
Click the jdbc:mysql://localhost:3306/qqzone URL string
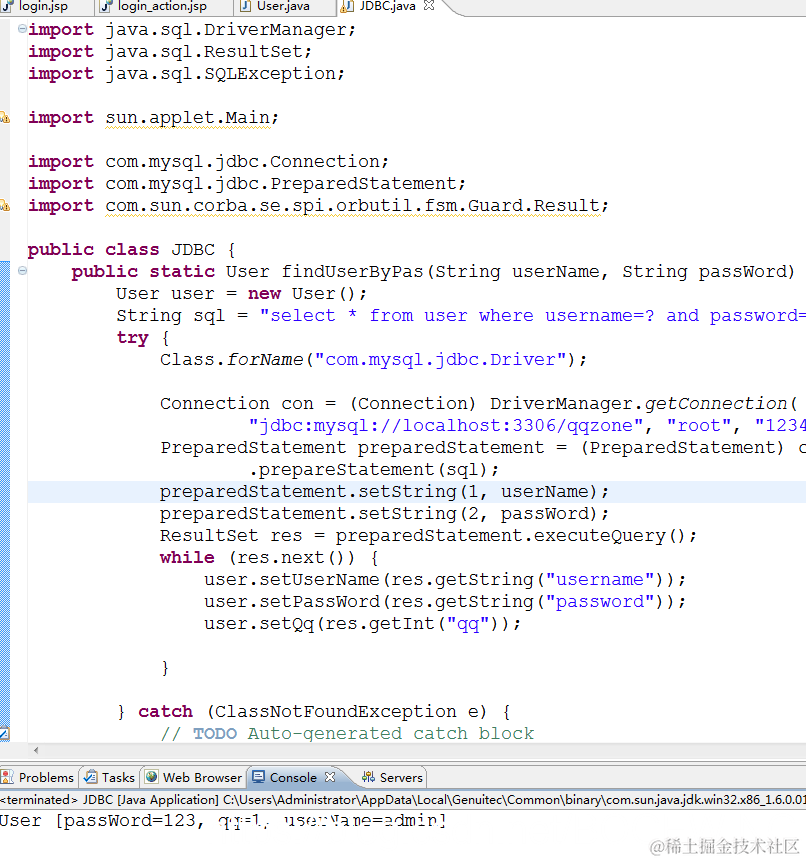coord(445,426)
